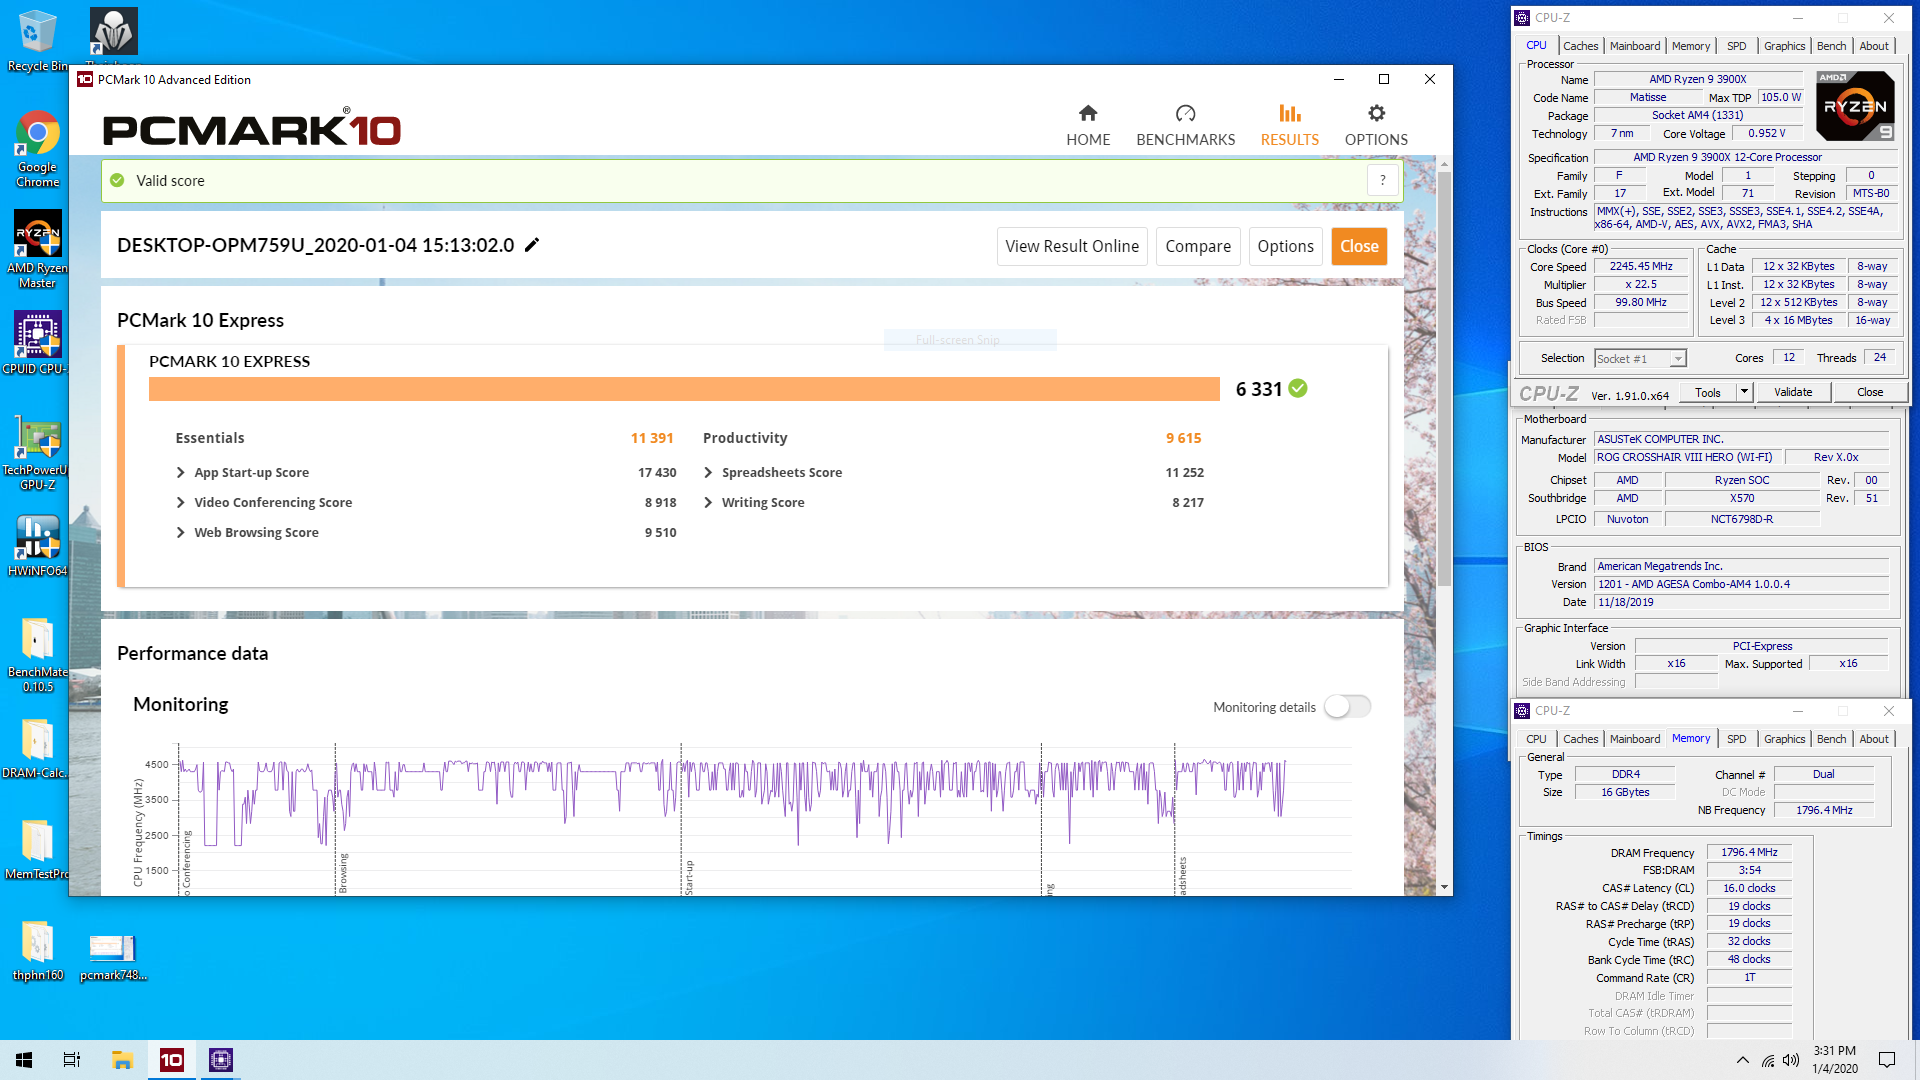Open About tab in top CPU-Z
This screenshot has height=1080, width=1920.
[1873, 46]
